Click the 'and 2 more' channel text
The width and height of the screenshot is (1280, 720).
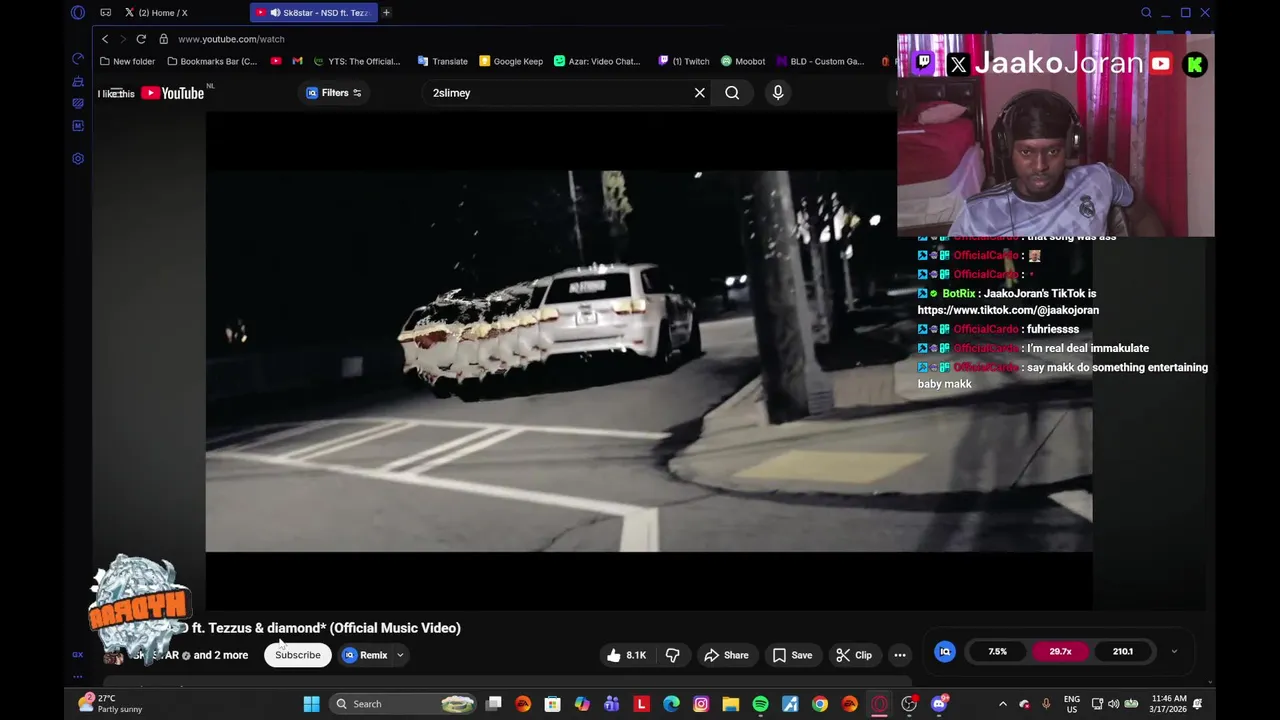click(220, 655)
